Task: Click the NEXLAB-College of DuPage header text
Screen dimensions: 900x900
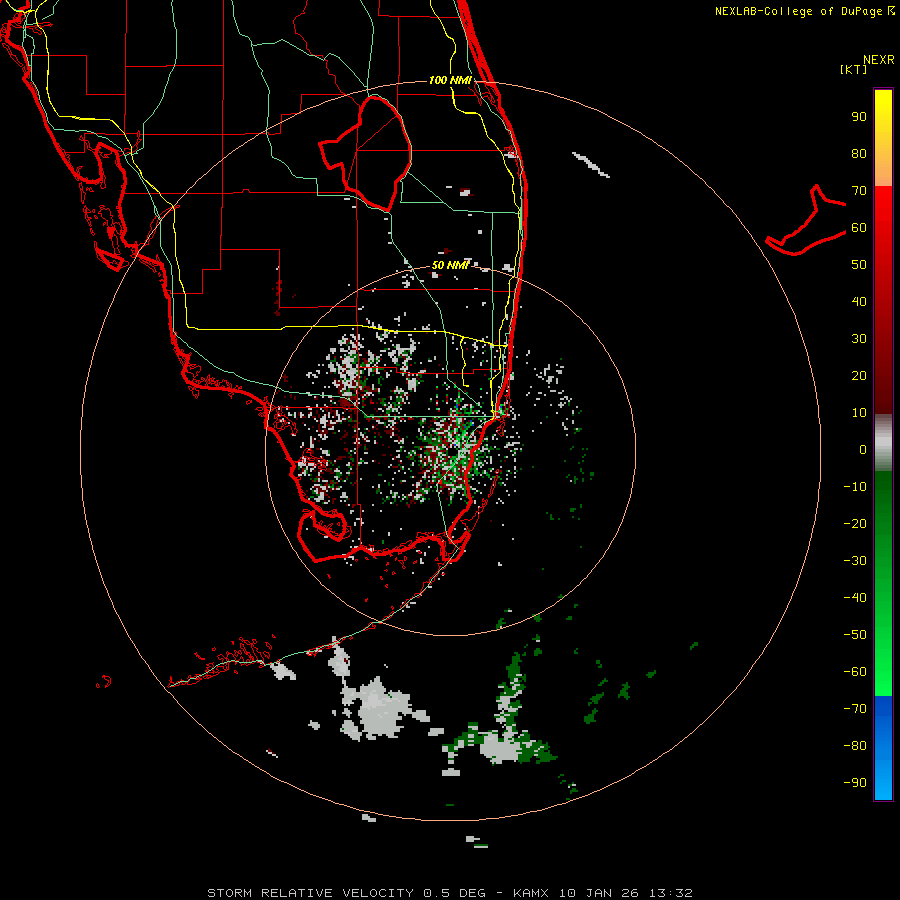Action: click(804, 11)
